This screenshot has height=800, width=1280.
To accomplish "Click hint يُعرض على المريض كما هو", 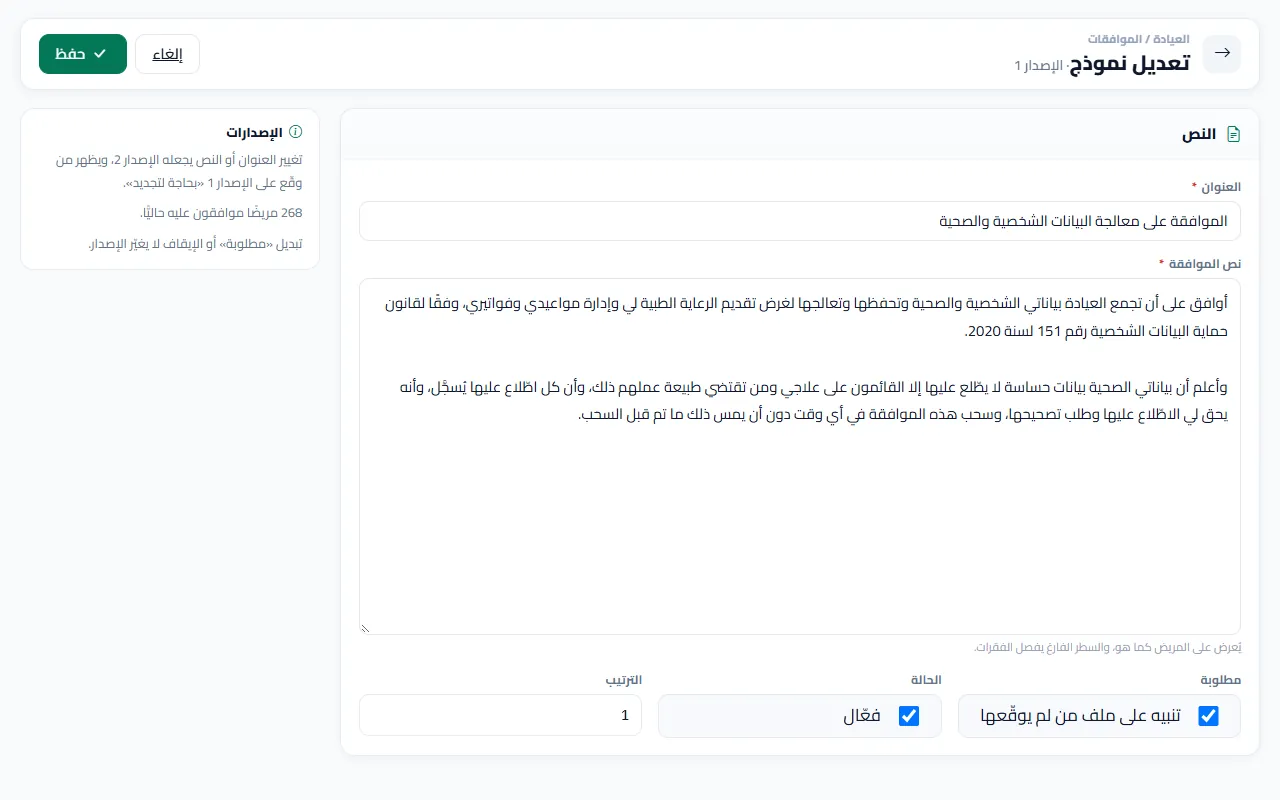I will tap(1107, 647).
